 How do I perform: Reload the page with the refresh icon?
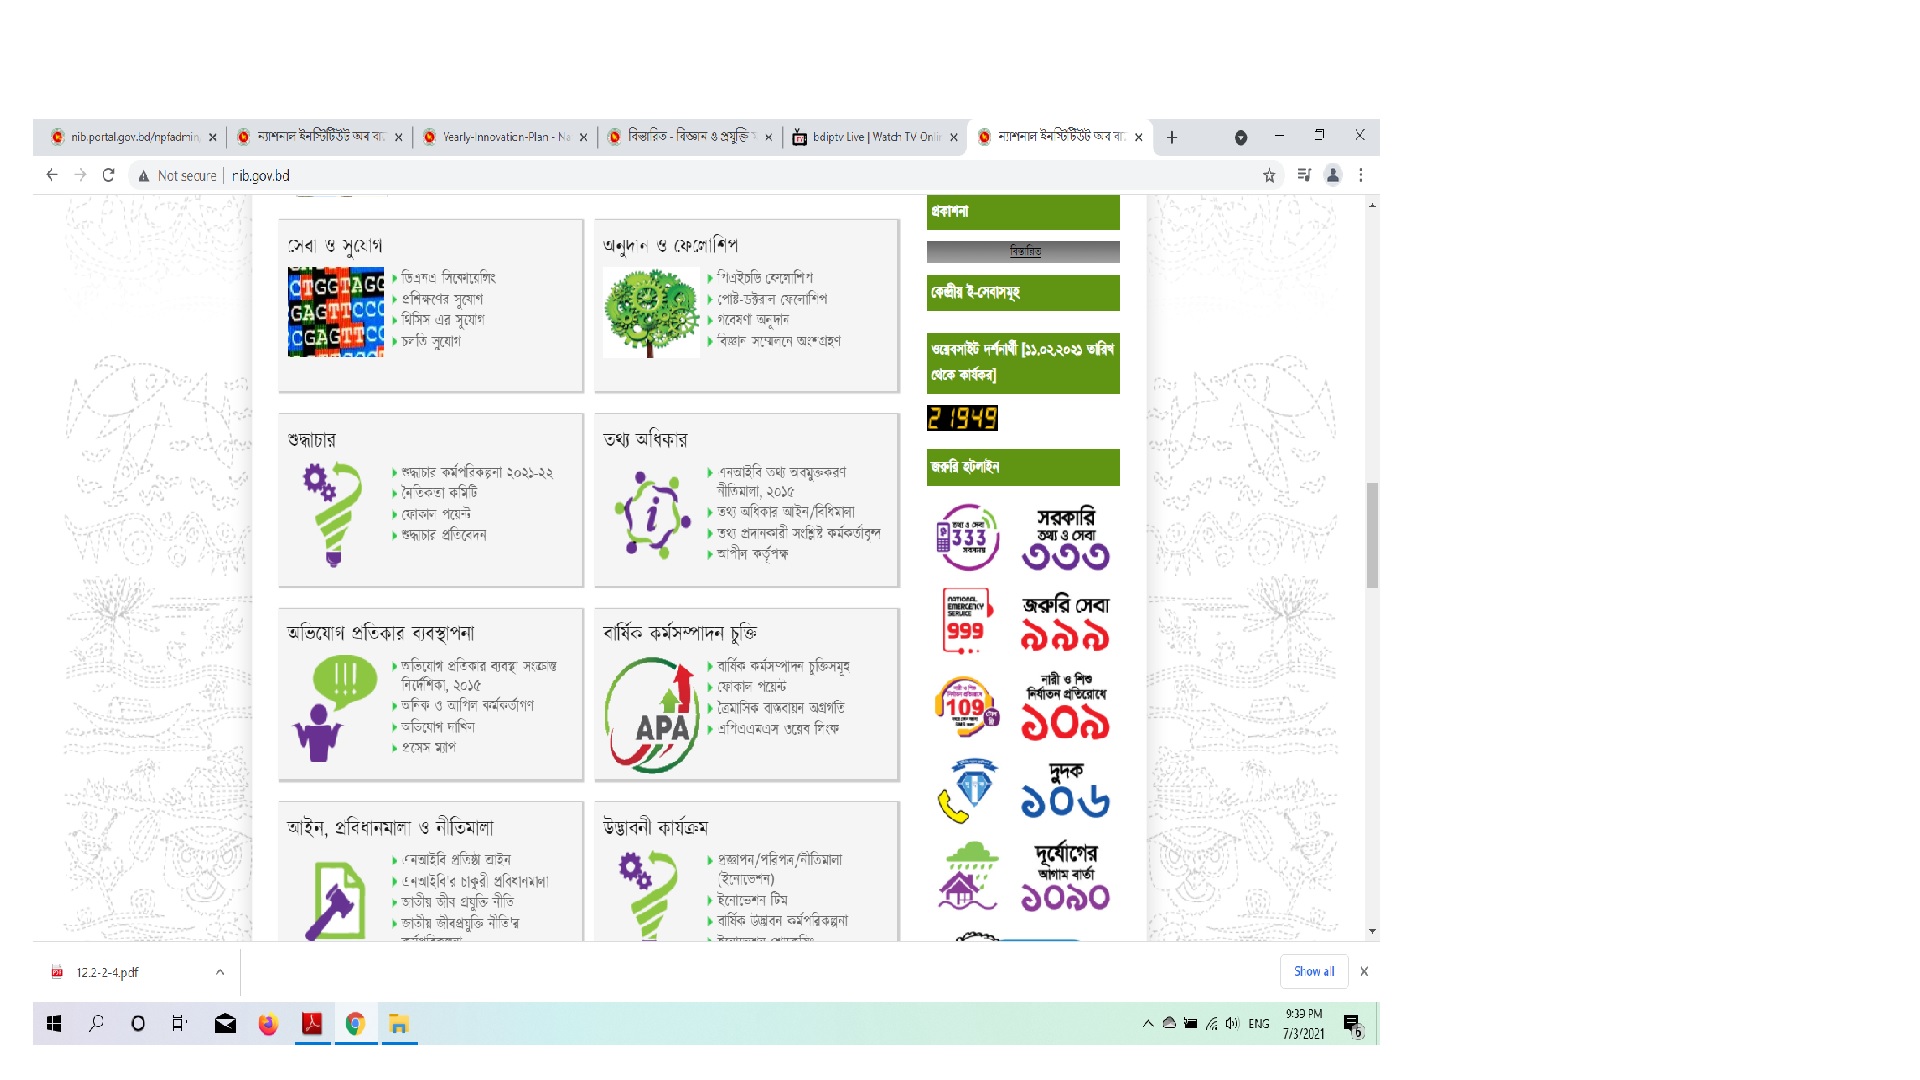pos(108,176)
